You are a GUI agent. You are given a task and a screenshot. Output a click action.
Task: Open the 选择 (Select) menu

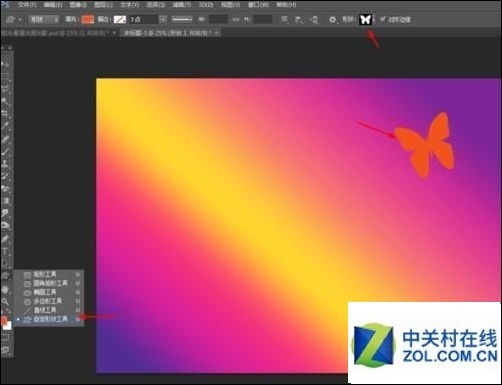point(156,5)
